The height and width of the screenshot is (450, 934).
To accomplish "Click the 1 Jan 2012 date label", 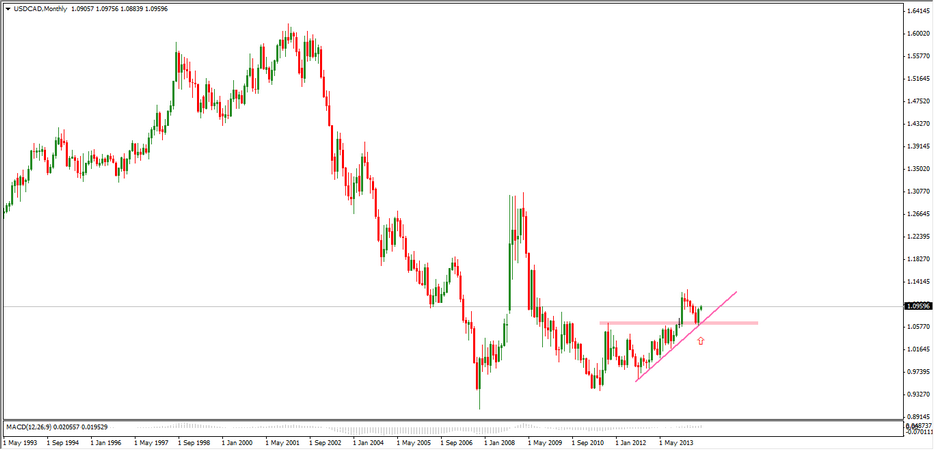I will pos(632,441).
